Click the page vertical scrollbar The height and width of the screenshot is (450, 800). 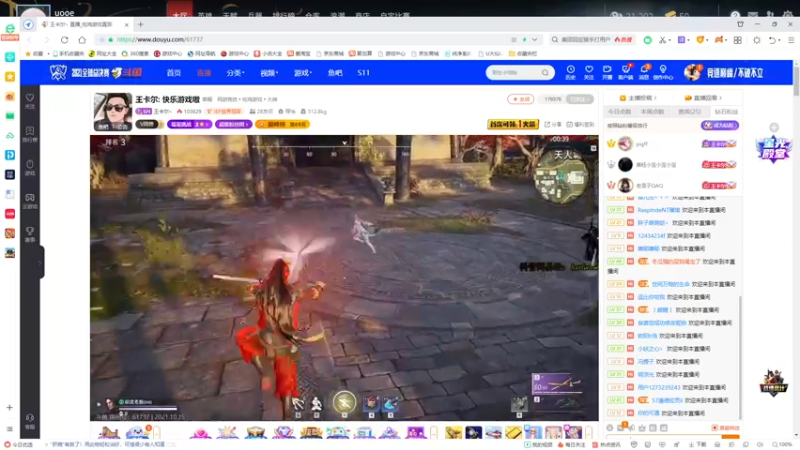(796, 79)
